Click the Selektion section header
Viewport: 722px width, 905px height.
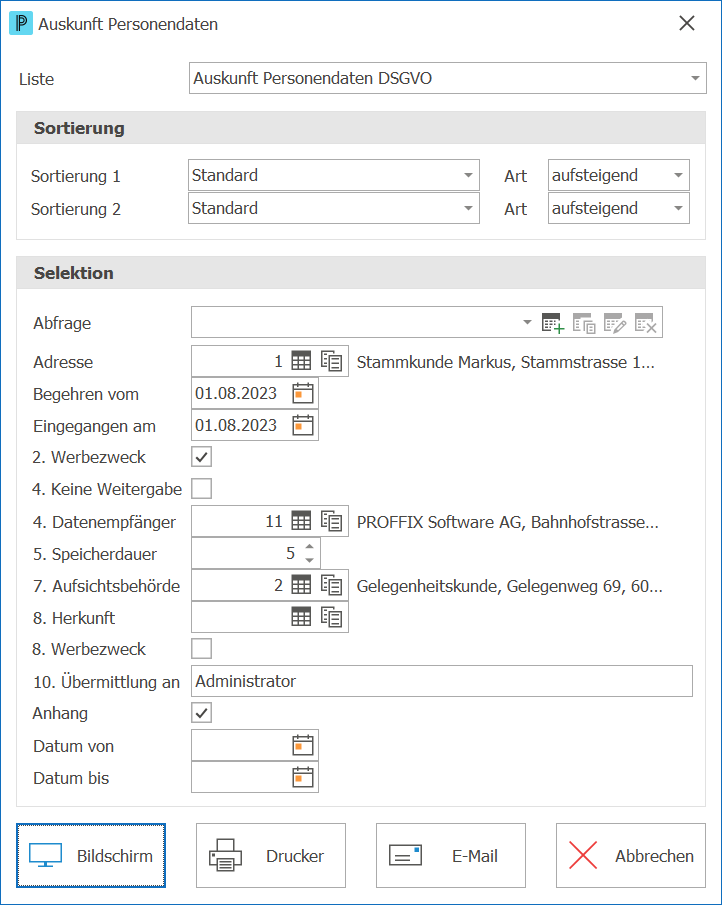click(x=361, y=272)
